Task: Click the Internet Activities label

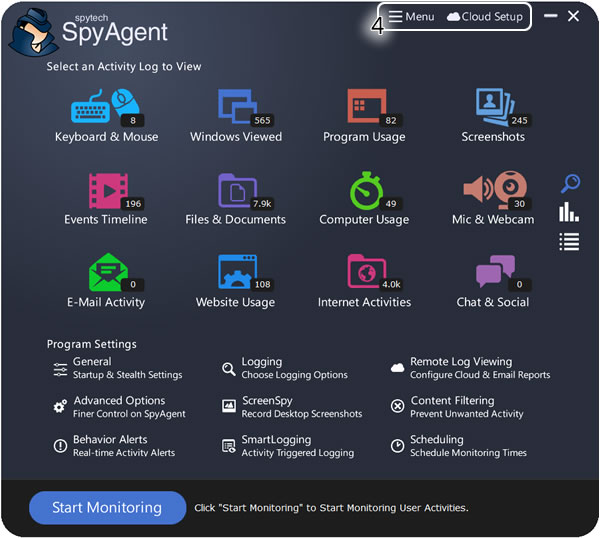Action: (364, 302)
